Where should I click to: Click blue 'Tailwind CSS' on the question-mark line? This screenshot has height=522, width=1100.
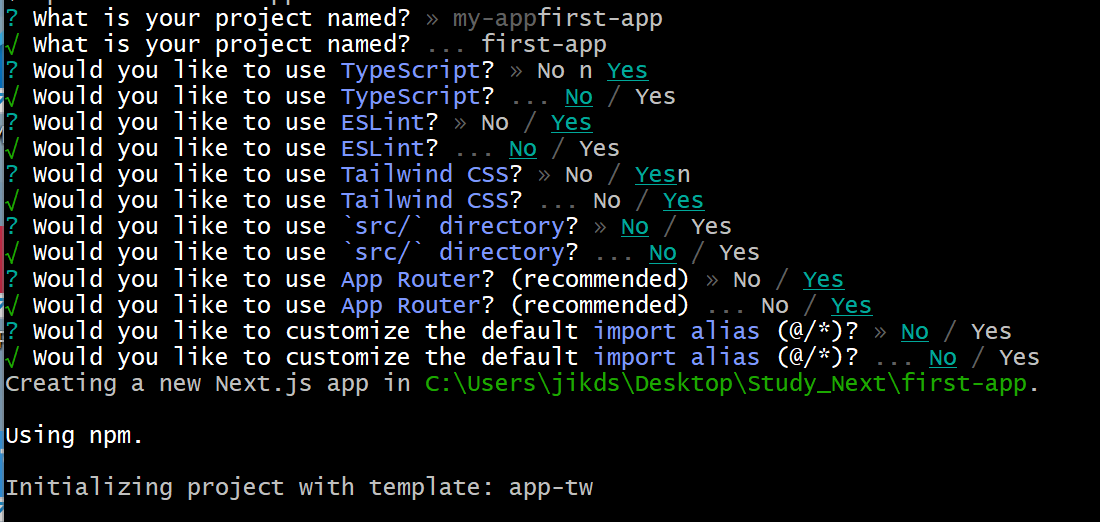(424, 175)
